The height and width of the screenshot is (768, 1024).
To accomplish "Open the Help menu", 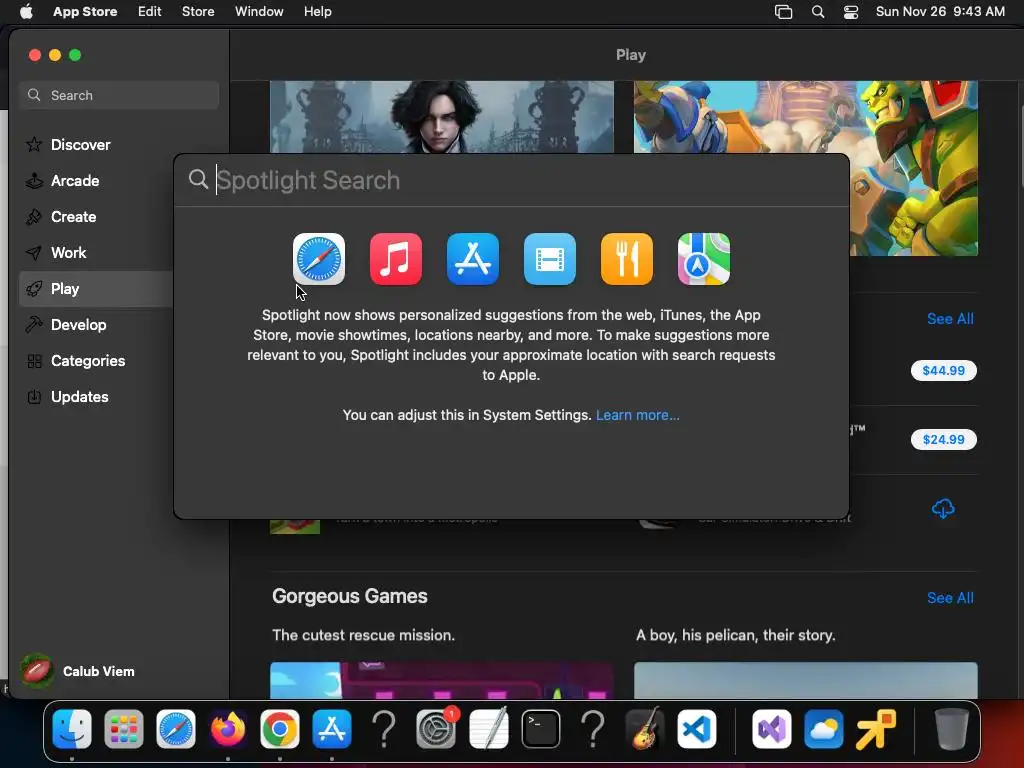I will (x=317, y=12).
